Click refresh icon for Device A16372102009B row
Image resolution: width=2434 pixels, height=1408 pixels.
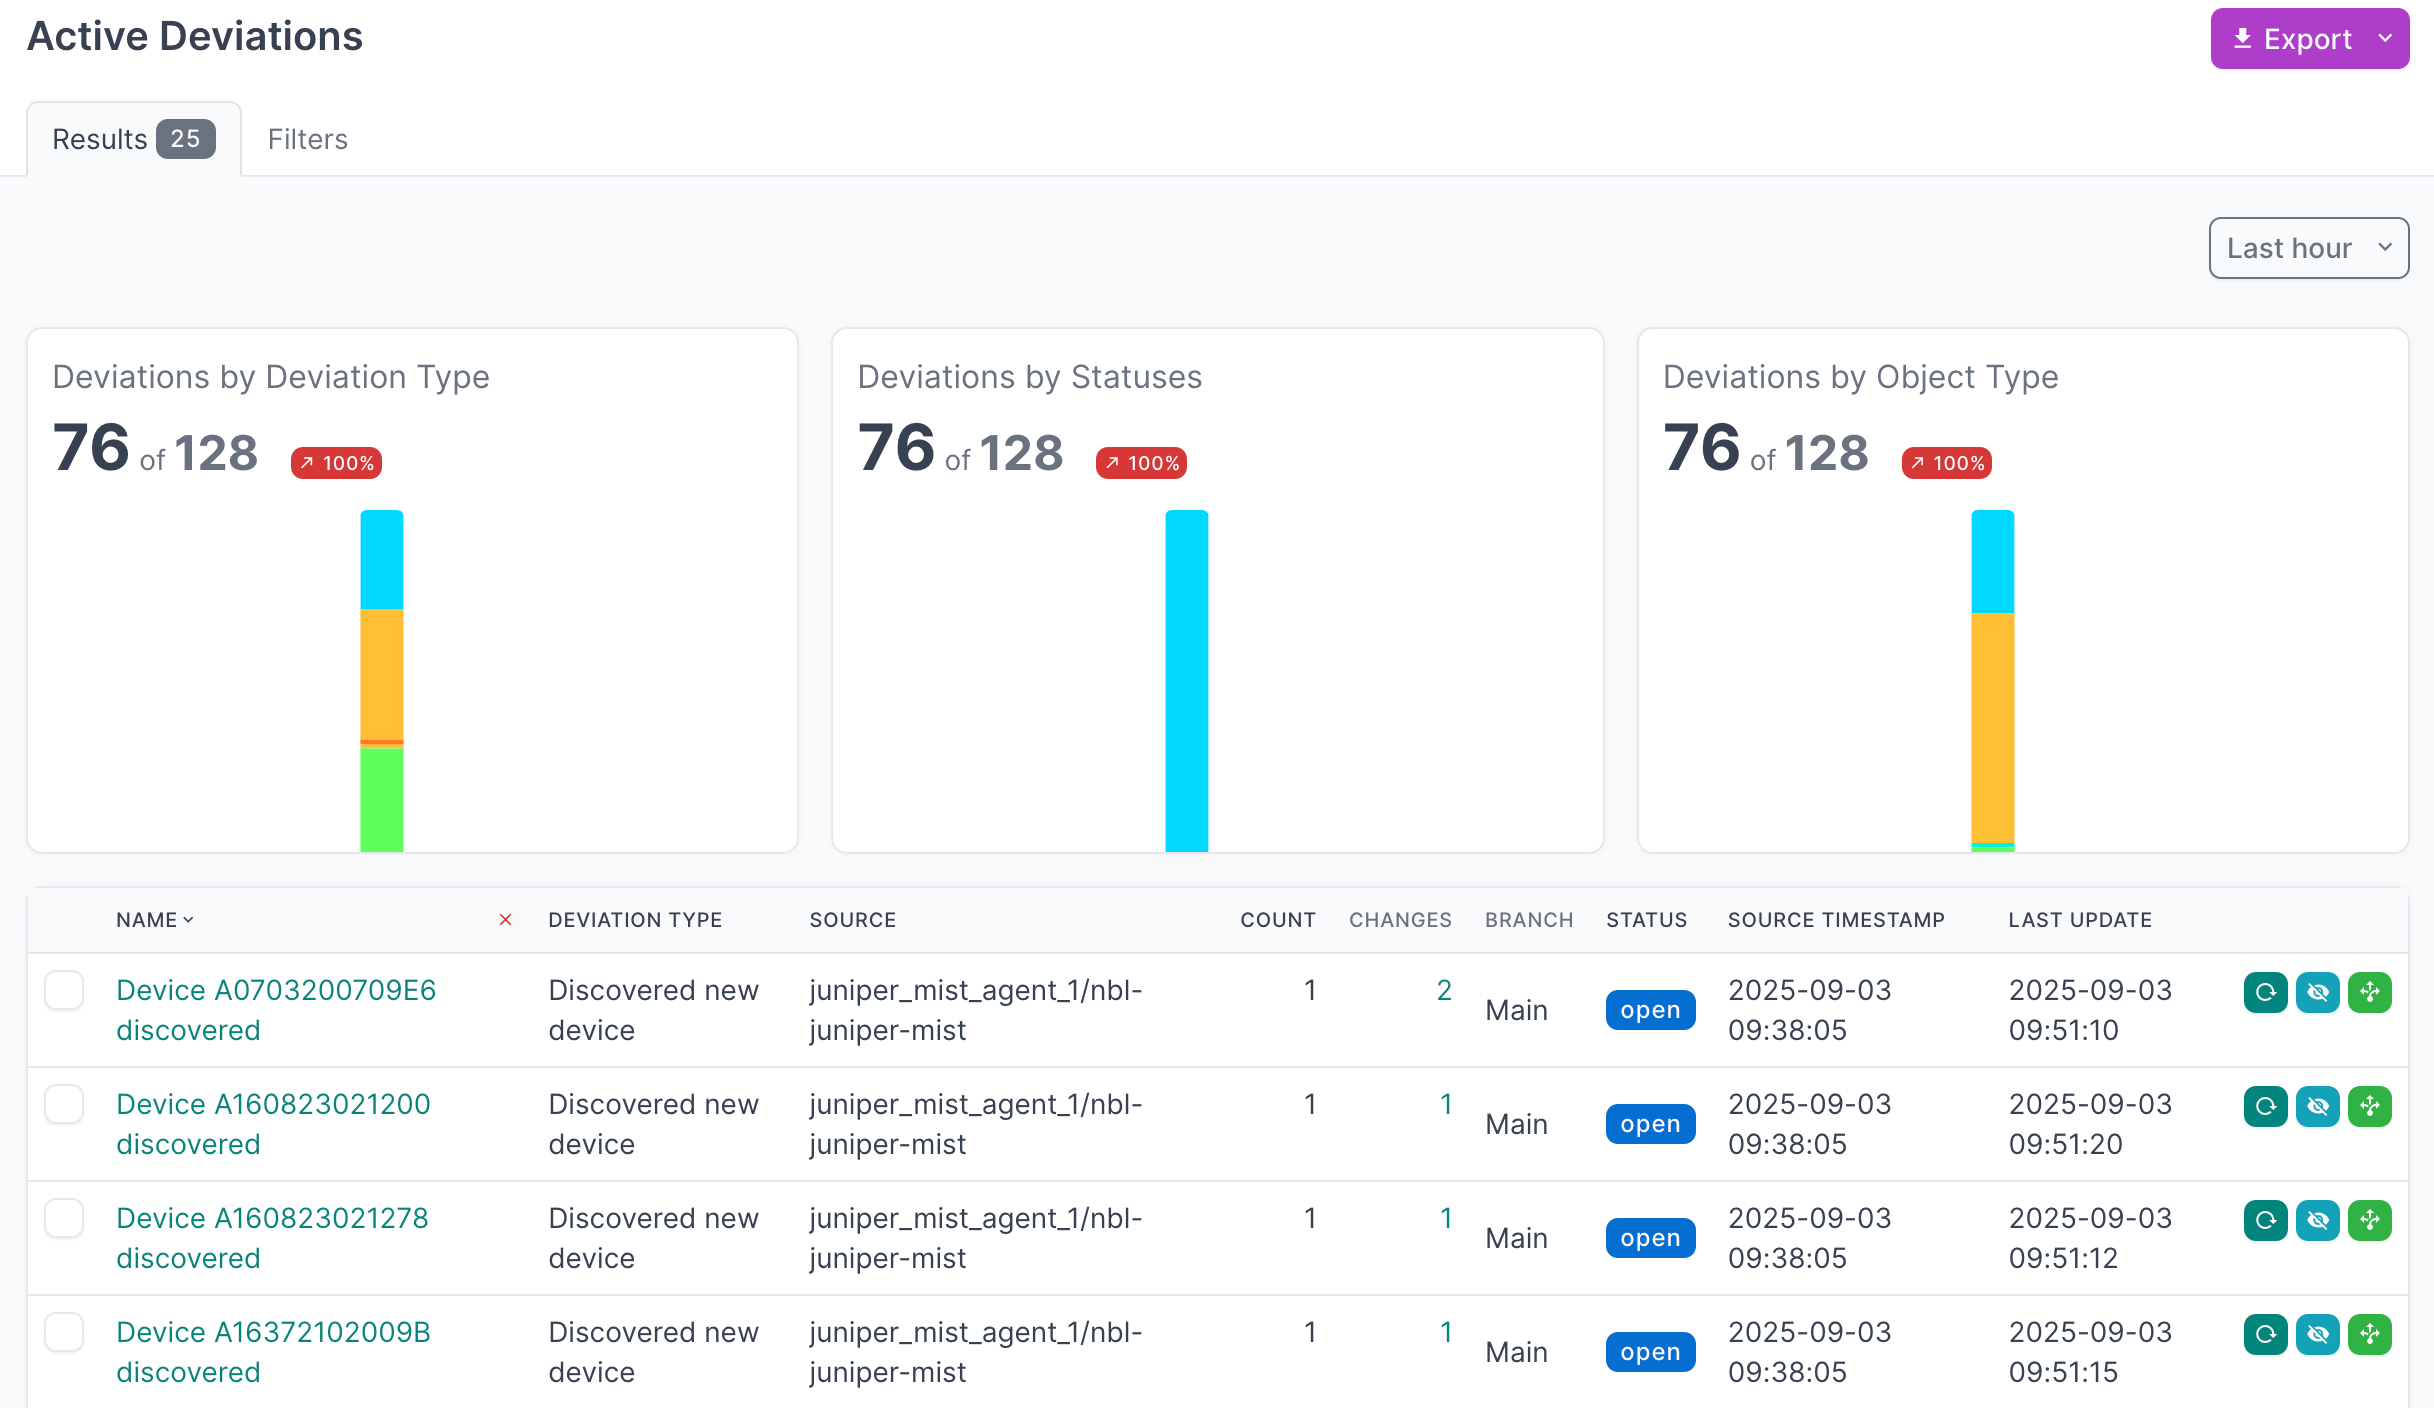tap(2265, 1334)
